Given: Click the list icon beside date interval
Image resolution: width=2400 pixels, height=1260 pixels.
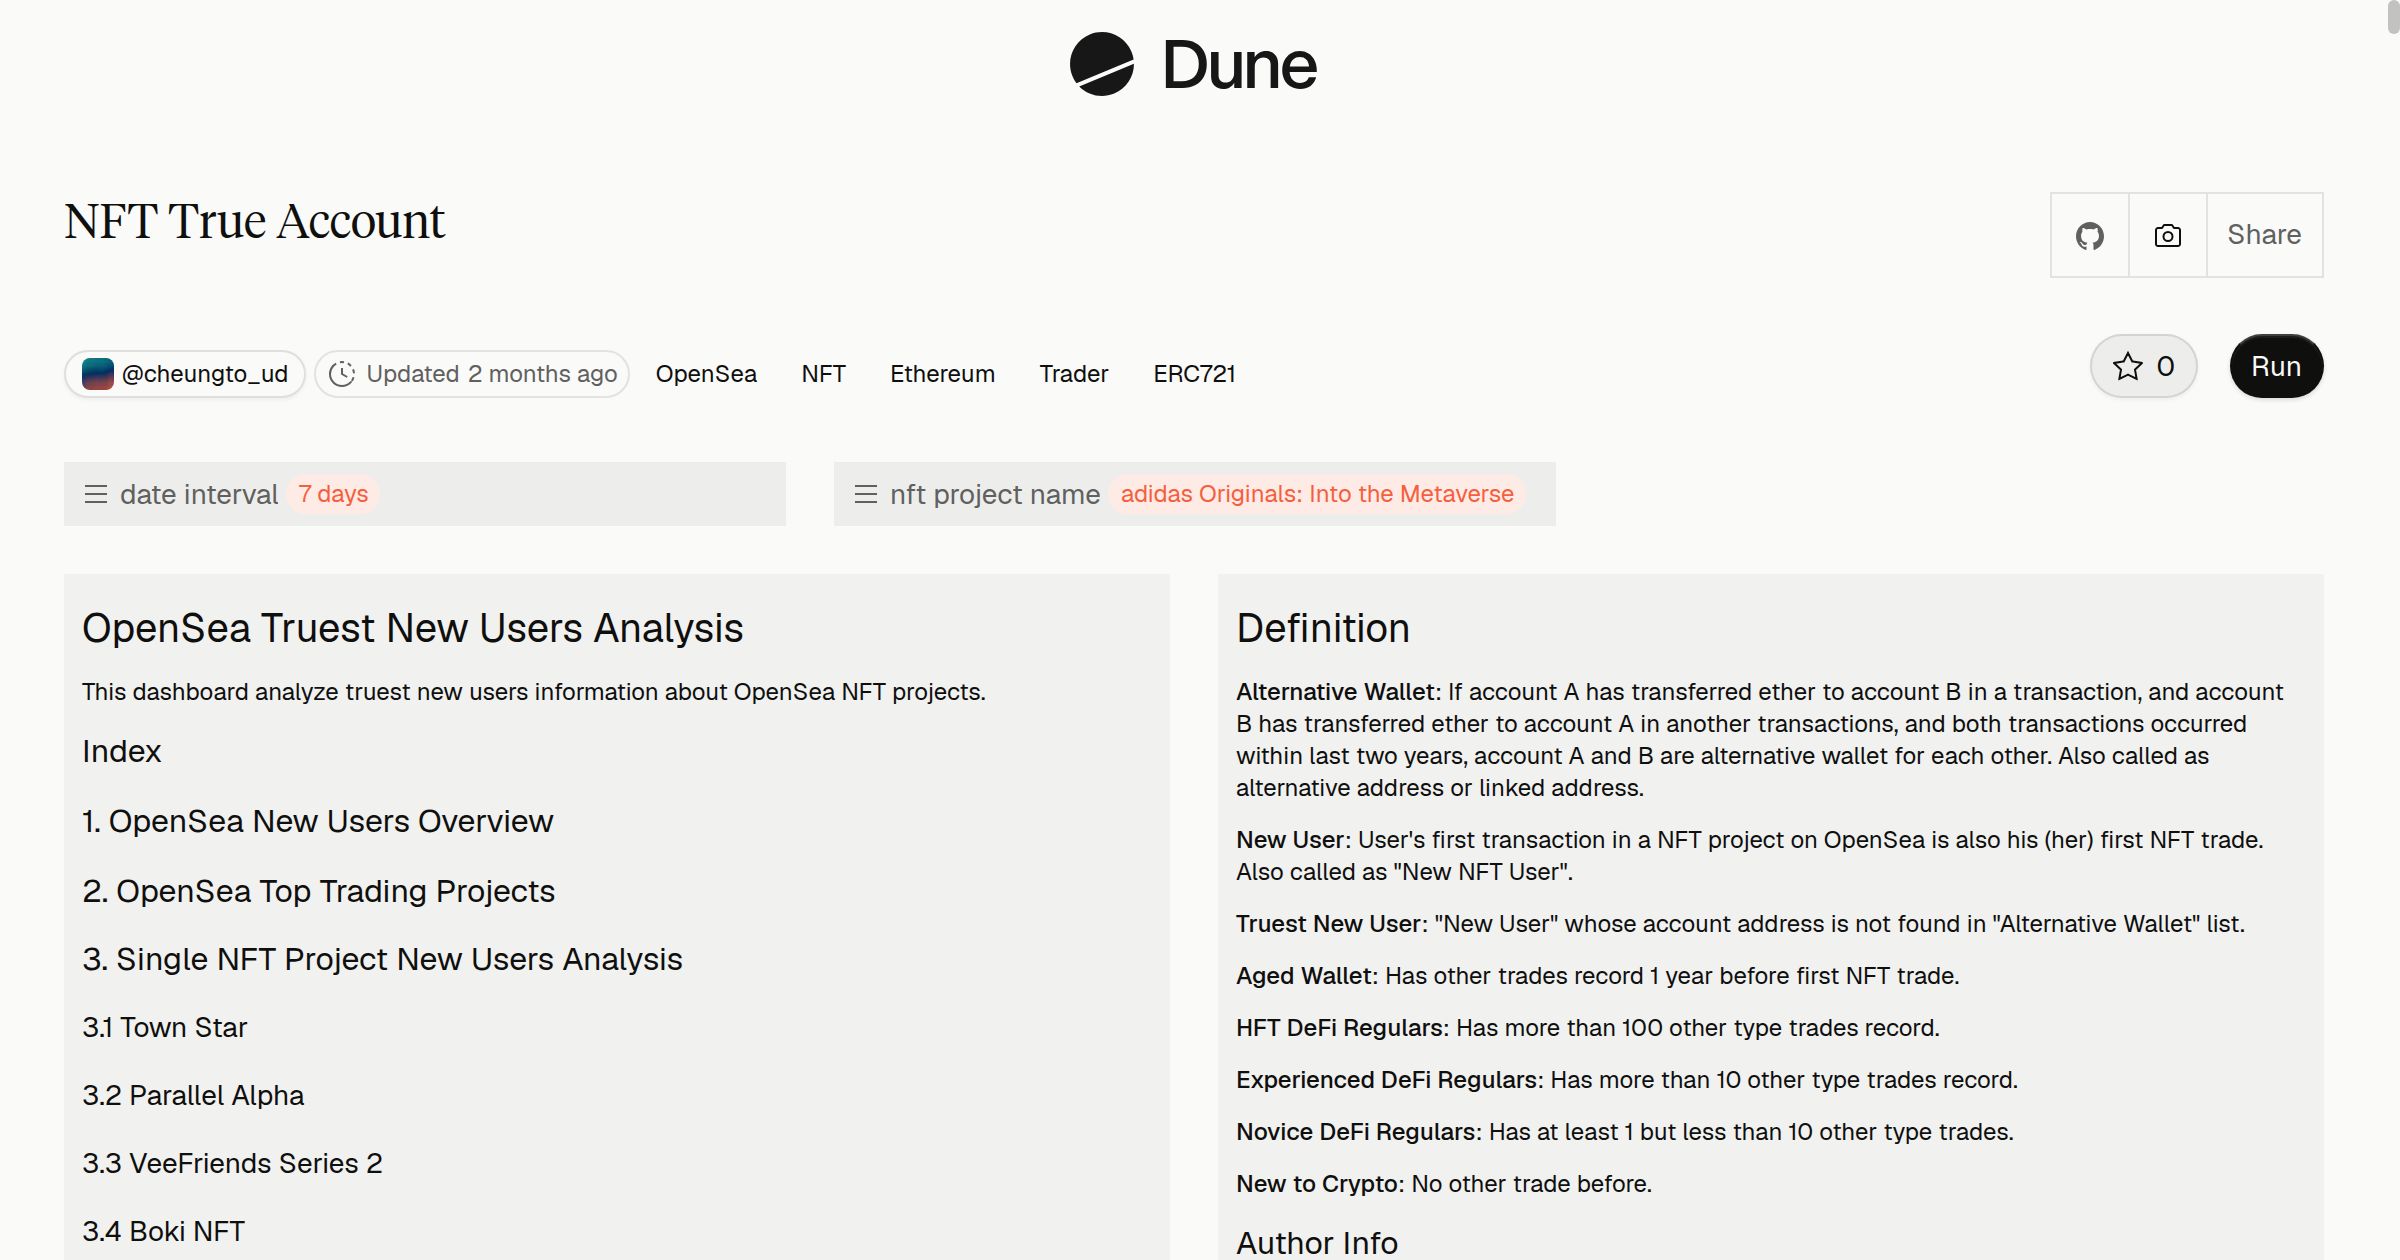Looking at the screenshot, I should tap(96, 494).
